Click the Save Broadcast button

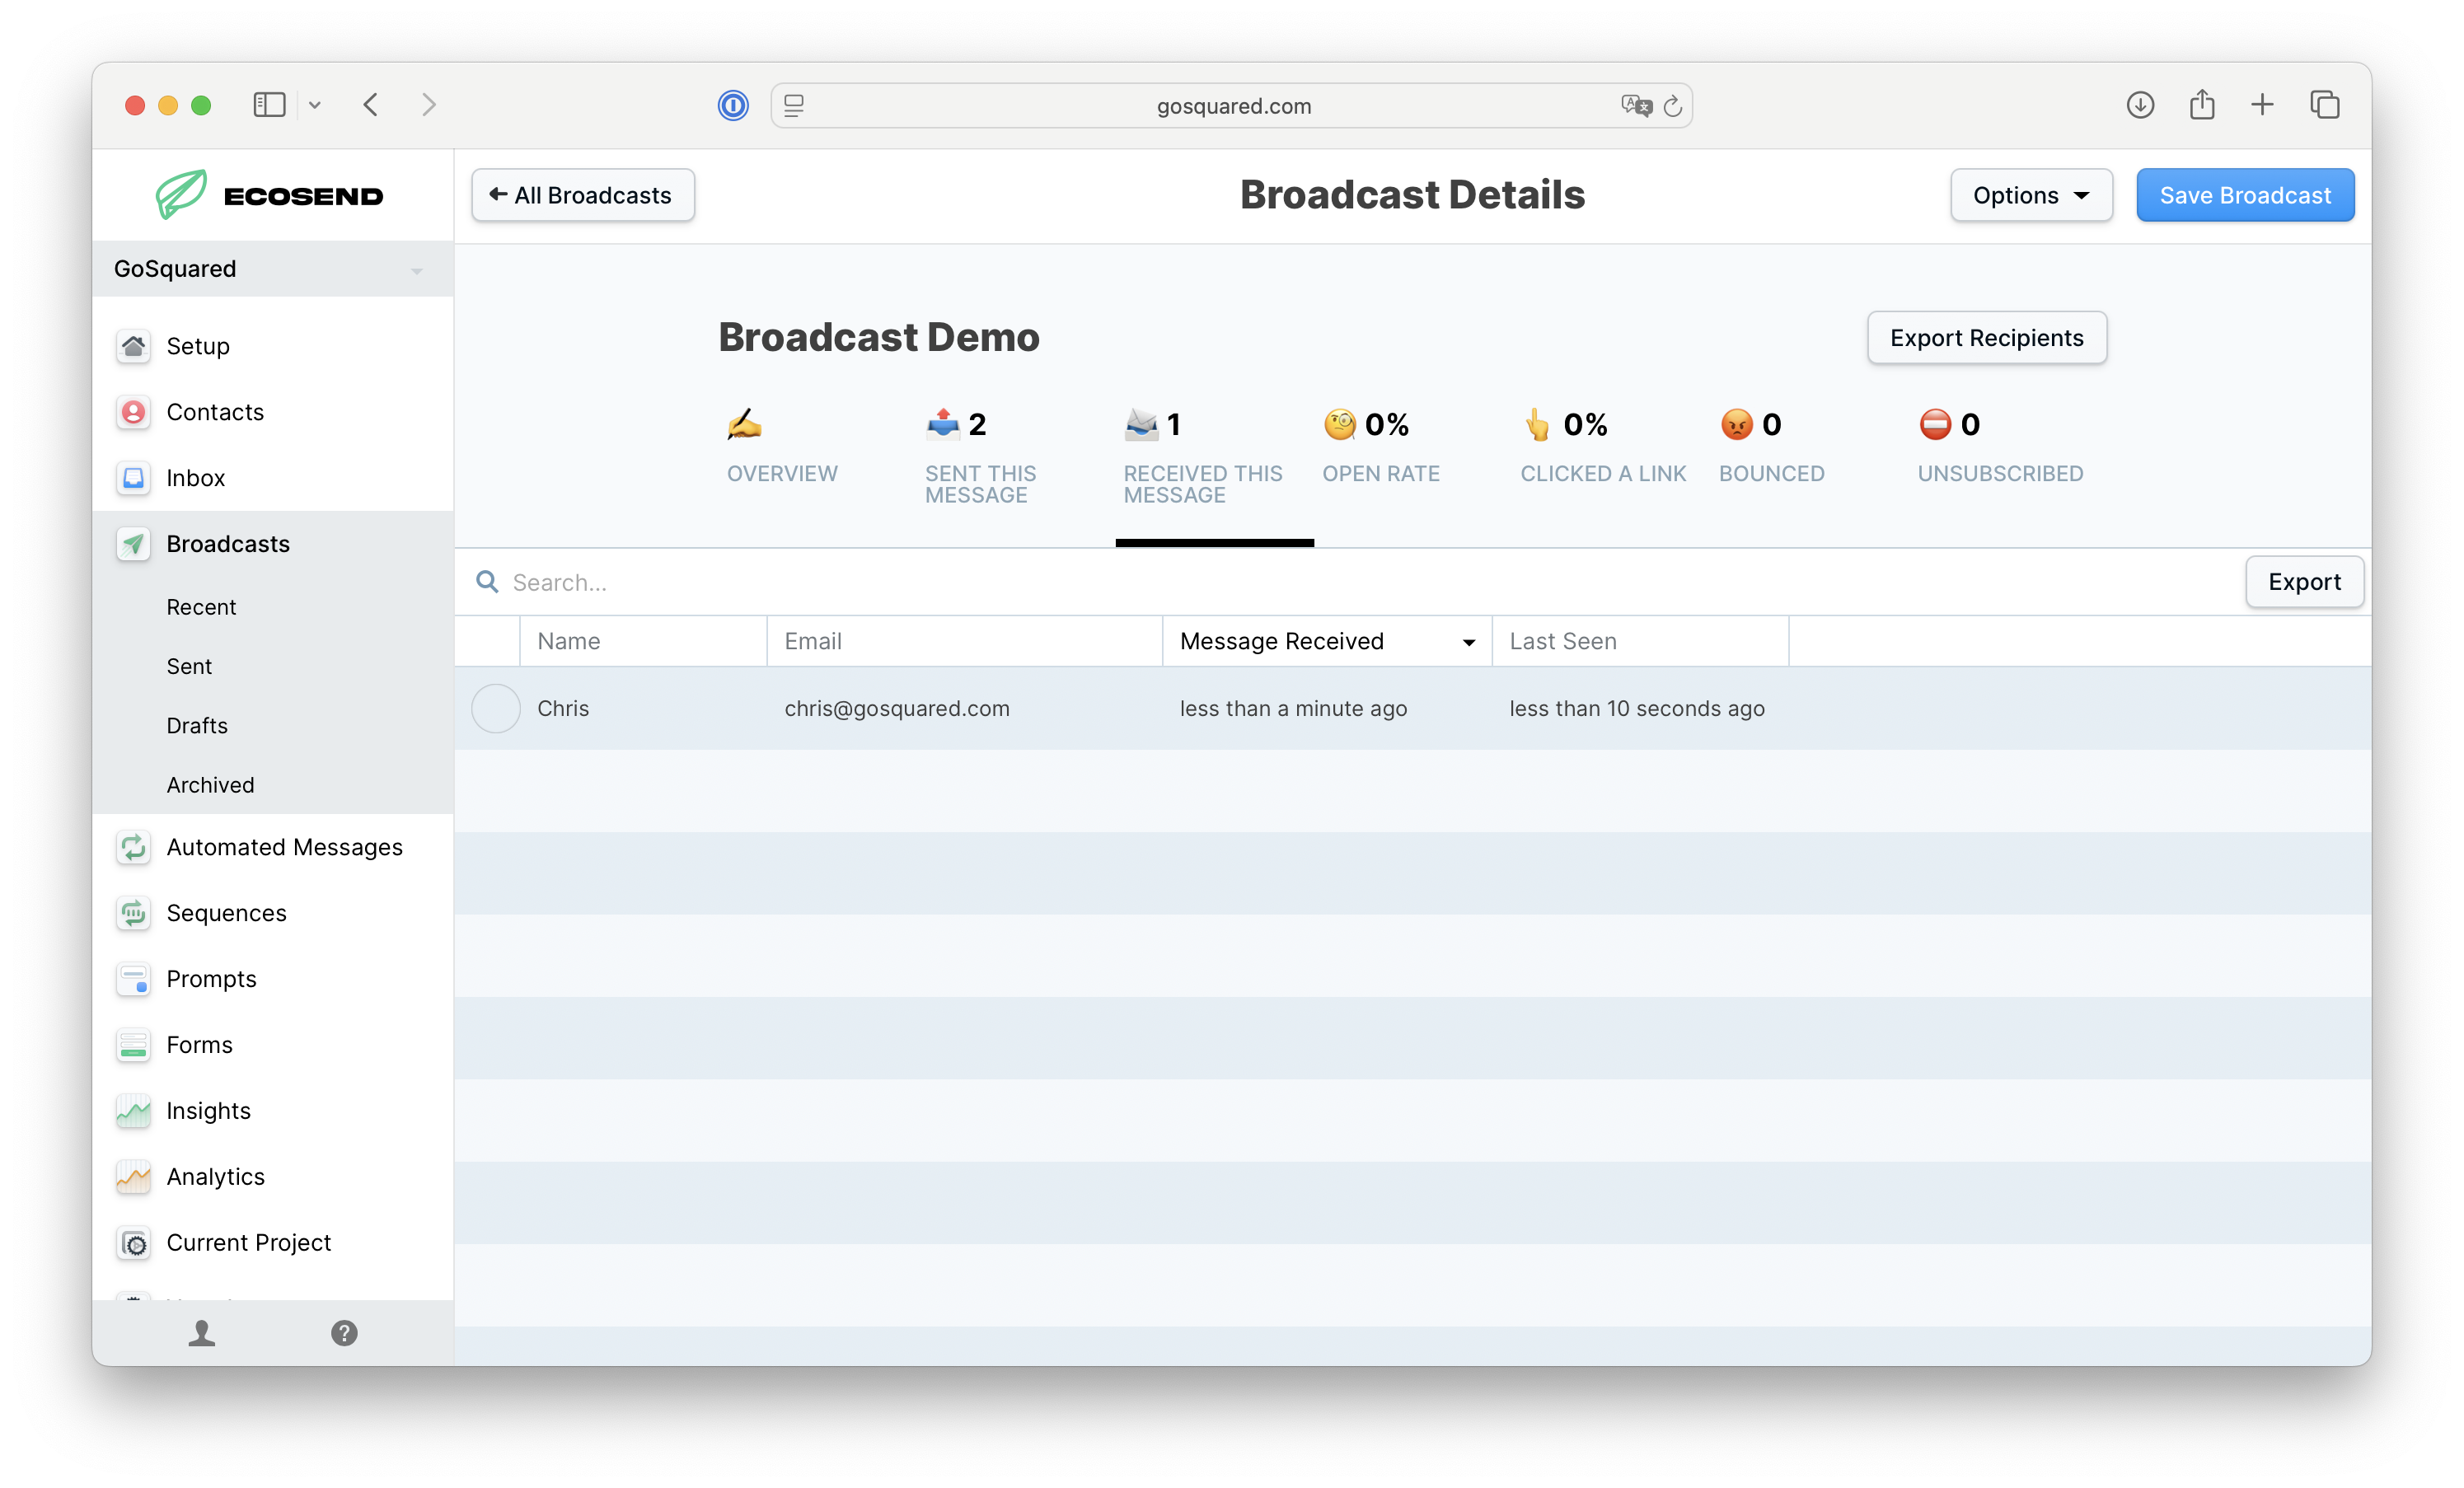click(2244, 195)
